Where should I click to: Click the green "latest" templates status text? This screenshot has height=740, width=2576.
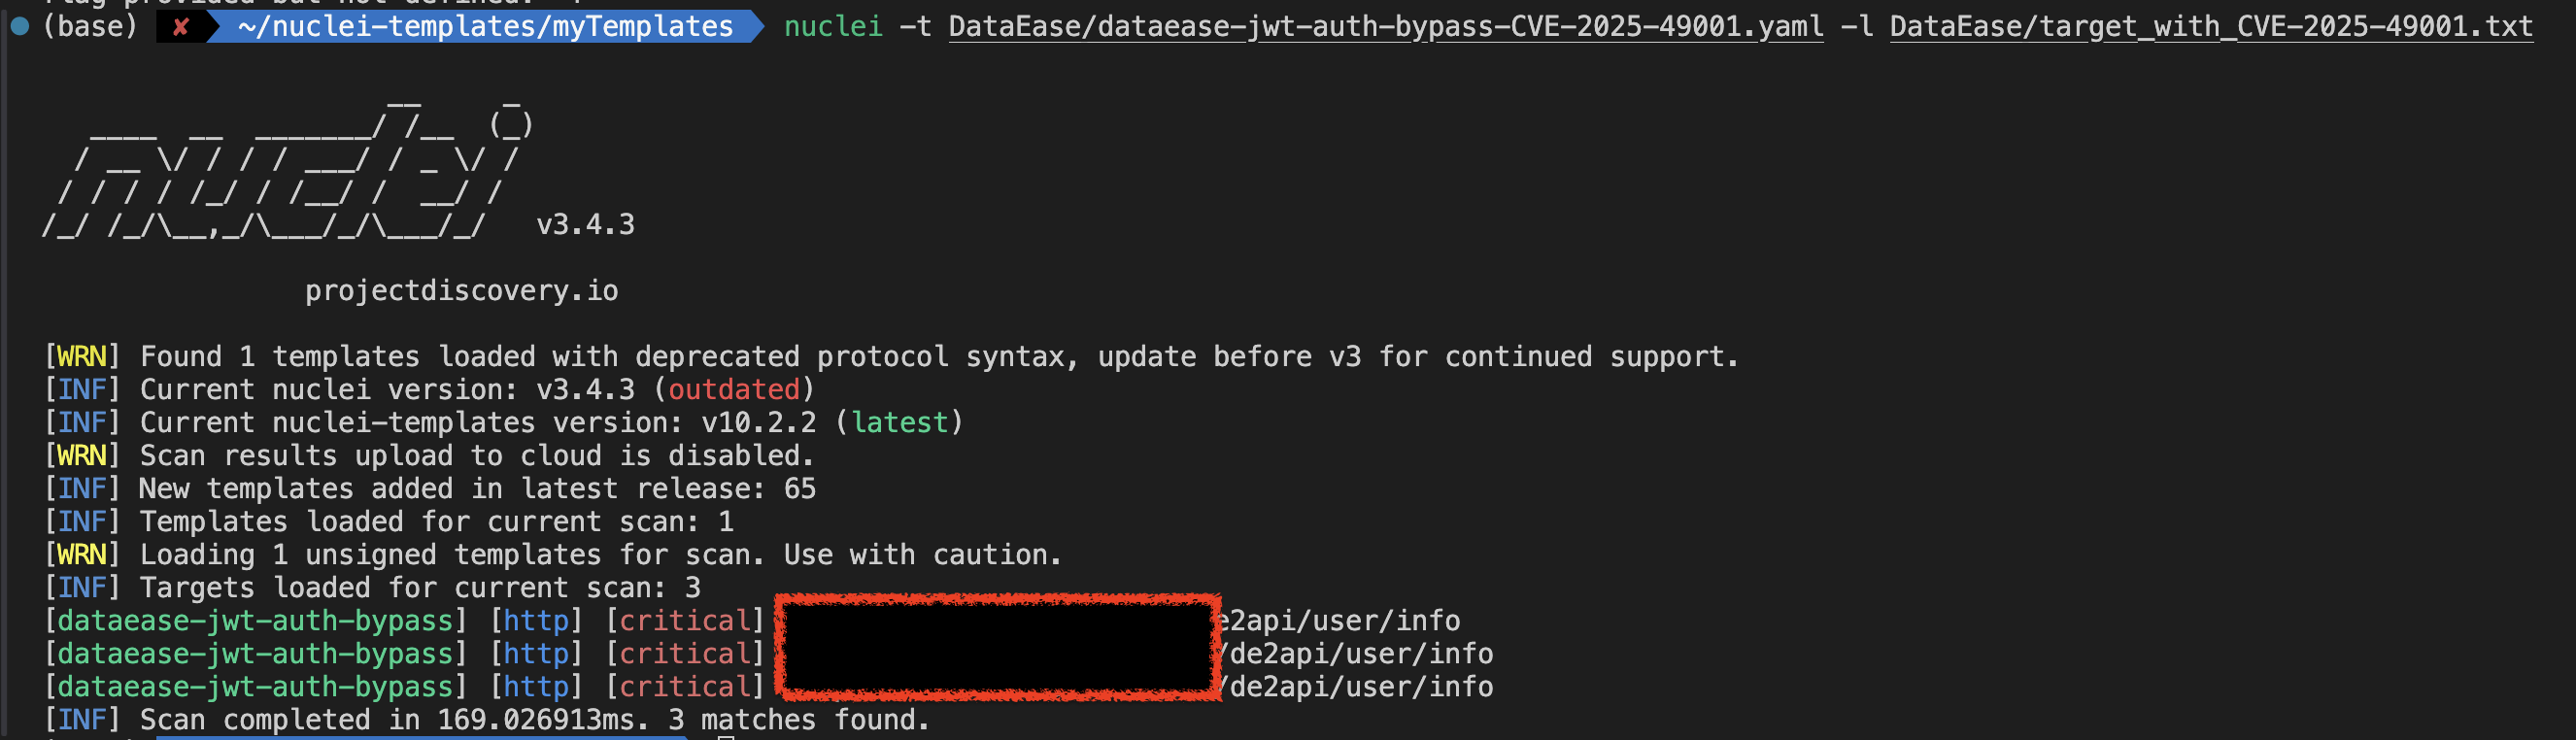[899, 423]
